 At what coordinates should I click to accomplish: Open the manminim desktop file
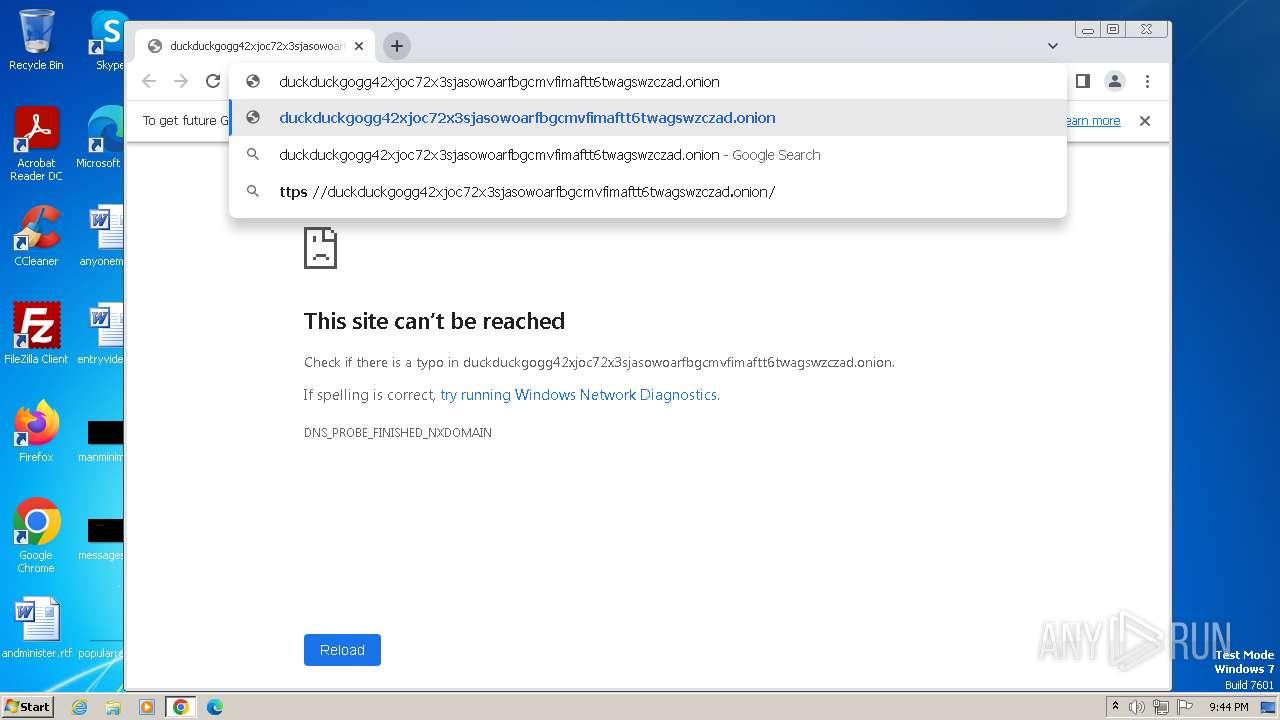coord(101,440)
